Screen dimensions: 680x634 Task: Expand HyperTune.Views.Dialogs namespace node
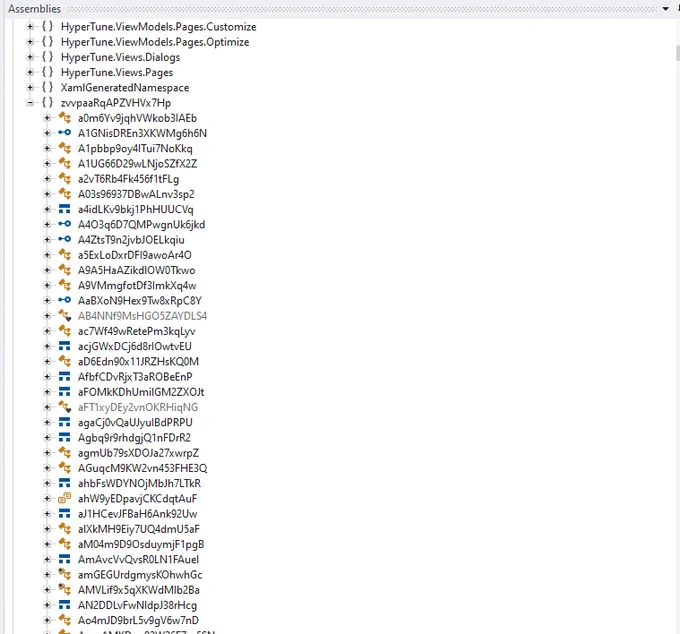[x=30, y=57]
